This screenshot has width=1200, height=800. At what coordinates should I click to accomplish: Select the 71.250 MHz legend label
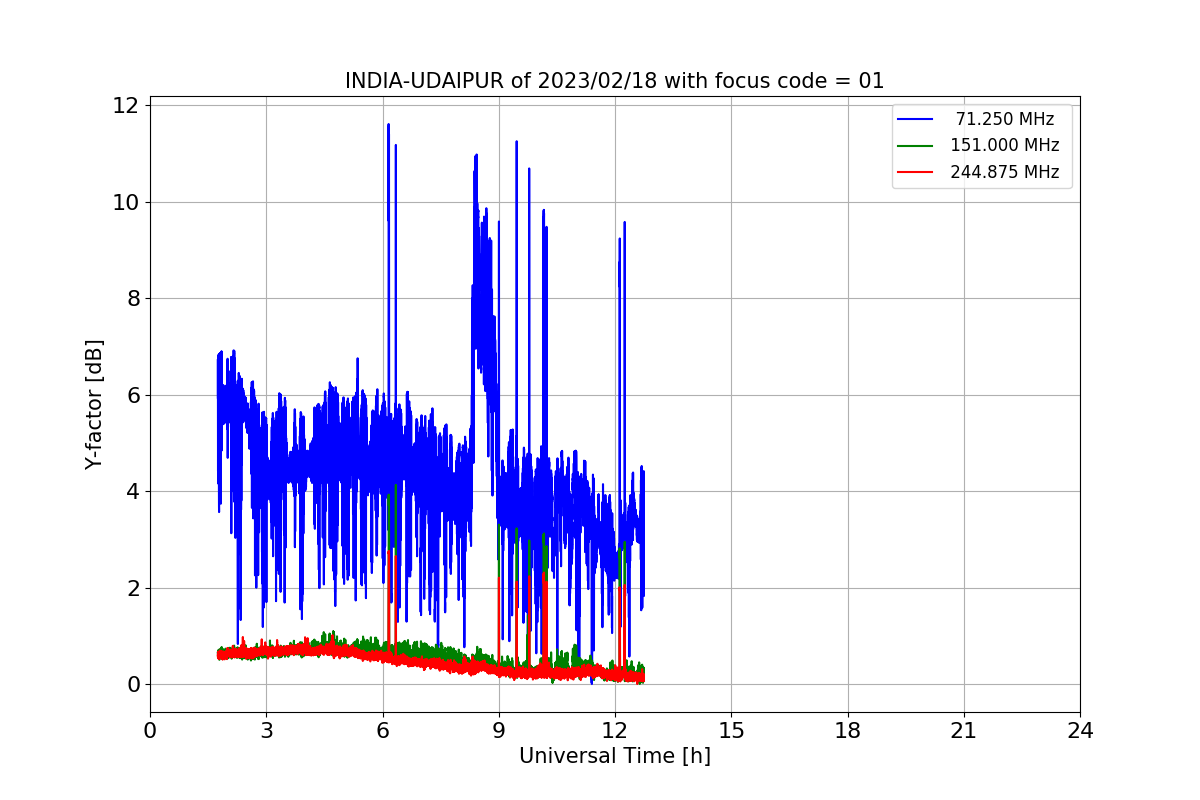(x=1005, y=119)
